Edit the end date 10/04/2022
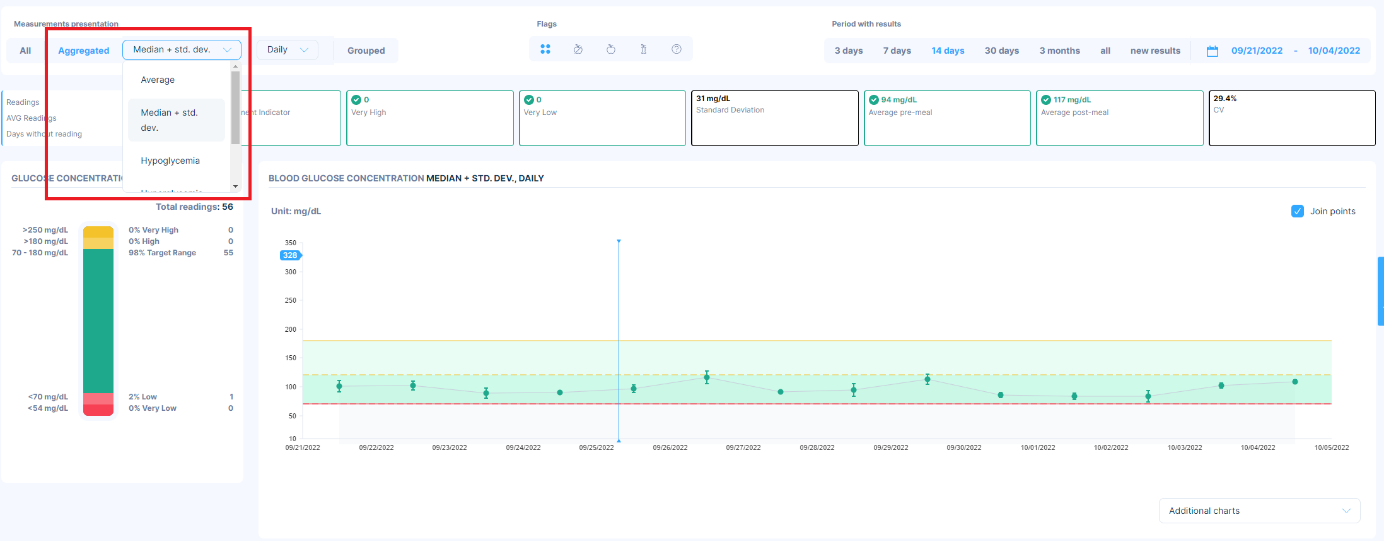 1334,51
